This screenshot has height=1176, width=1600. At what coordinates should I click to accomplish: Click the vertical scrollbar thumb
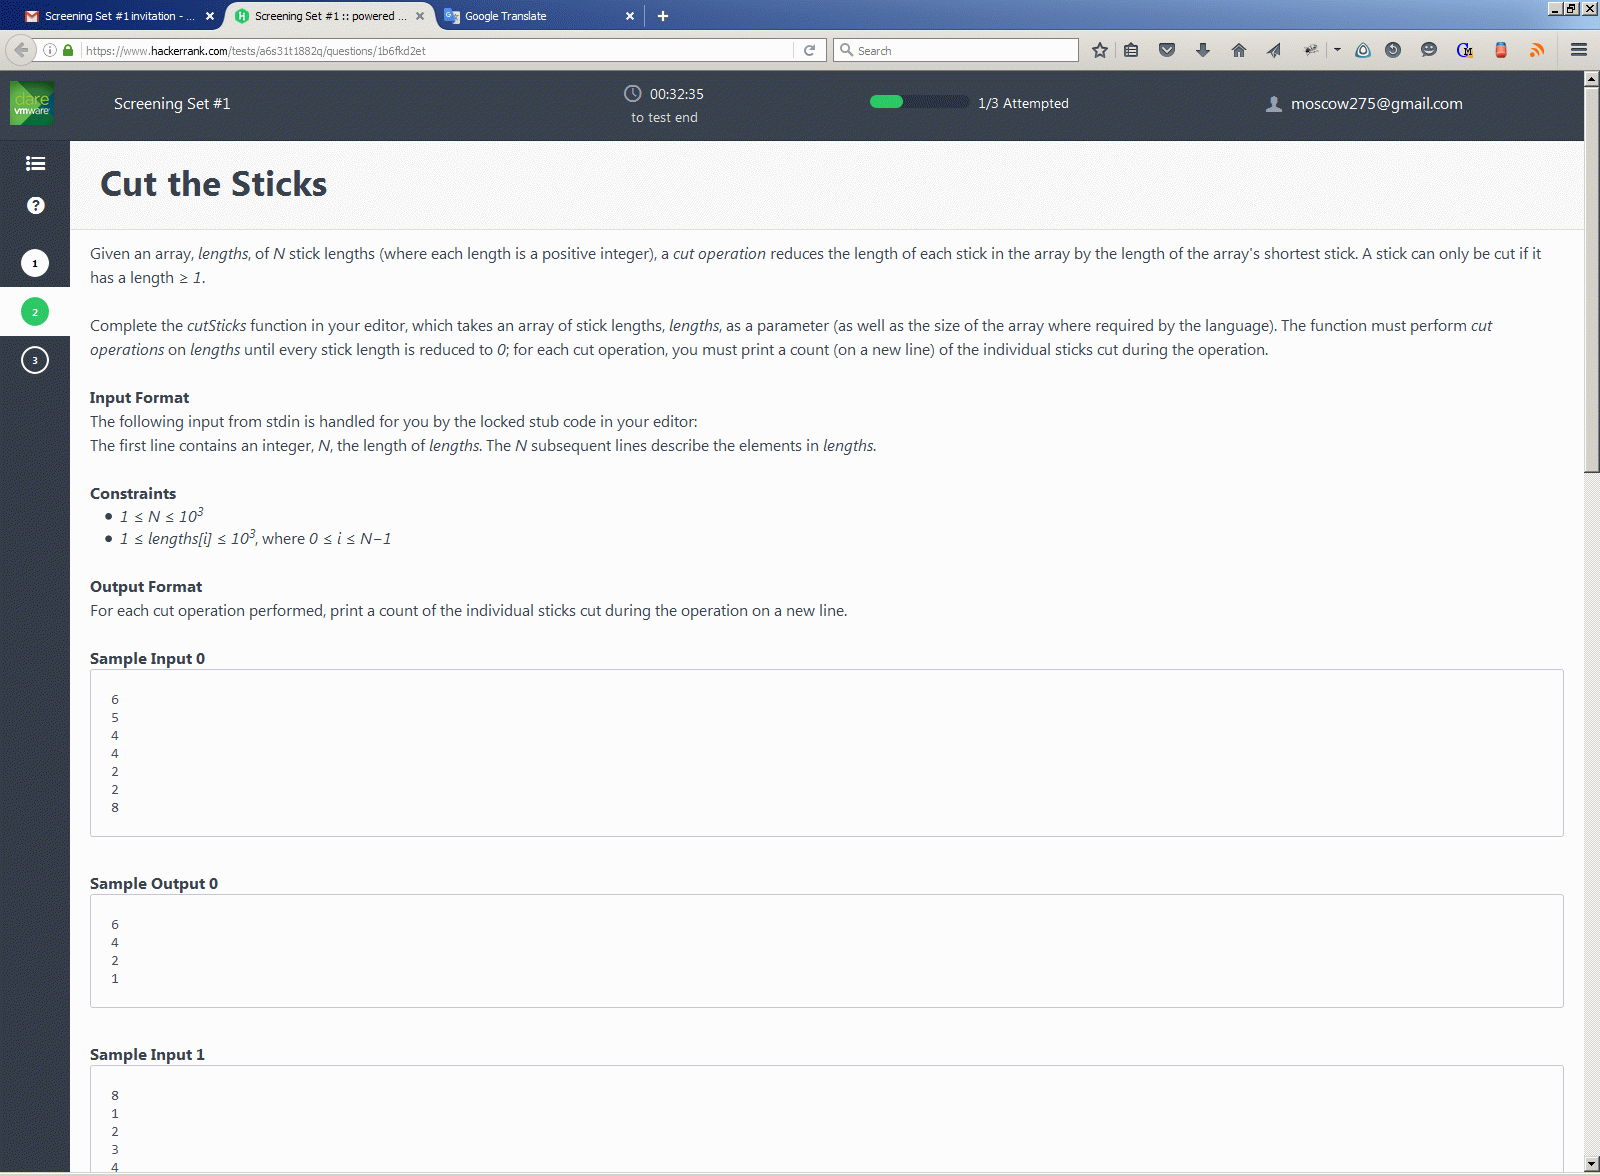(x=1592, y=281)
